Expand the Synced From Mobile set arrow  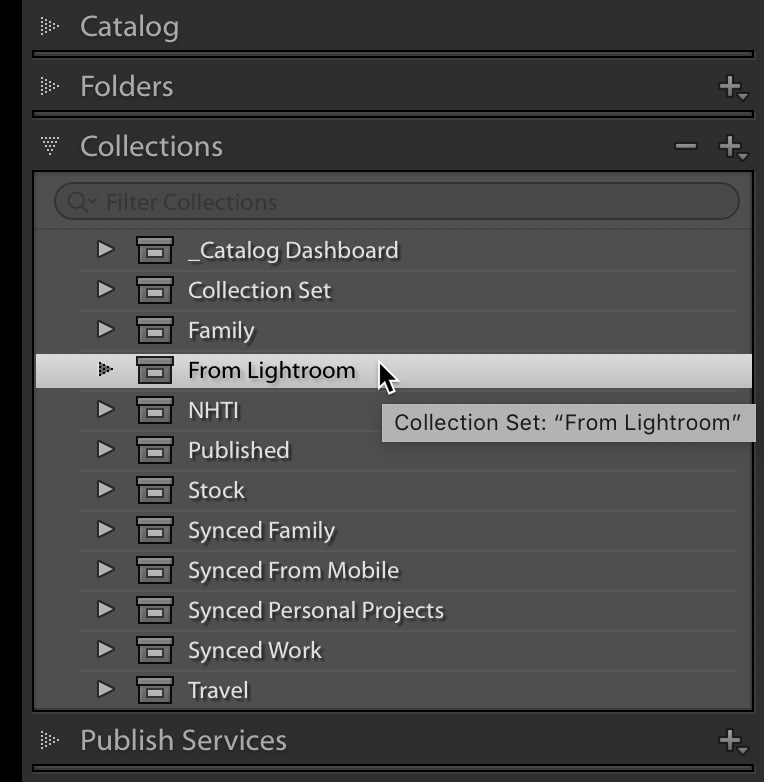point(106,569)
